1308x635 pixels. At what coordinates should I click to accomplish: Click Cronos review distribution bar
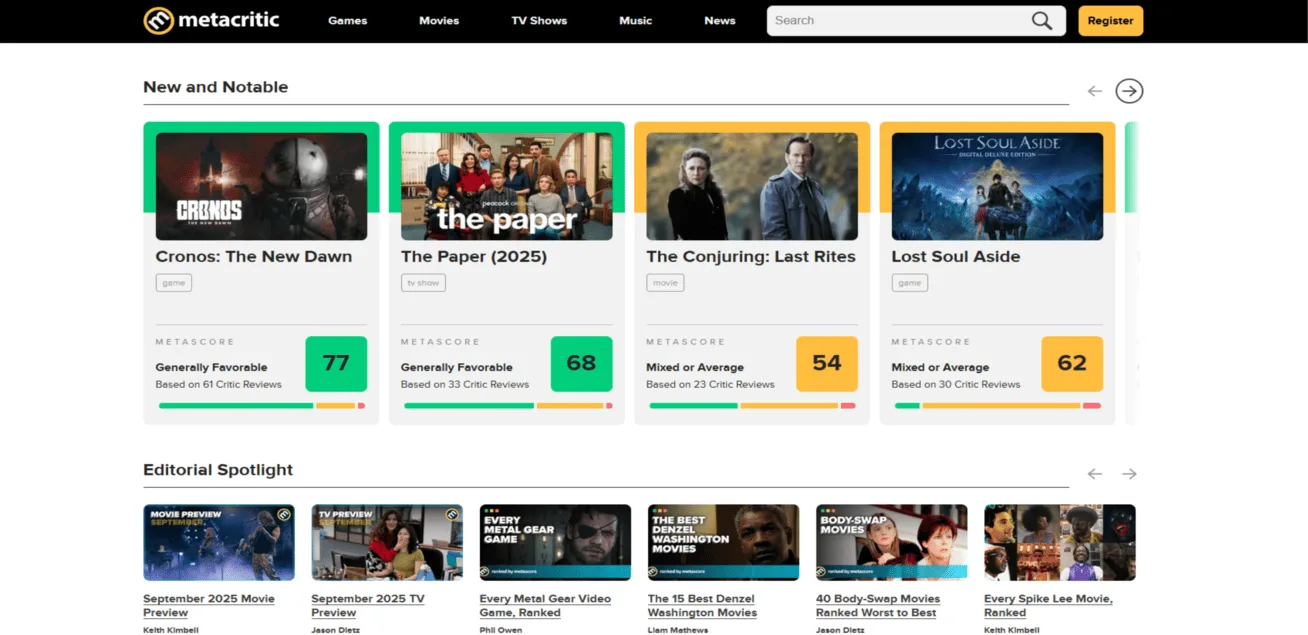pyautogui.click(x=262, y=406)
